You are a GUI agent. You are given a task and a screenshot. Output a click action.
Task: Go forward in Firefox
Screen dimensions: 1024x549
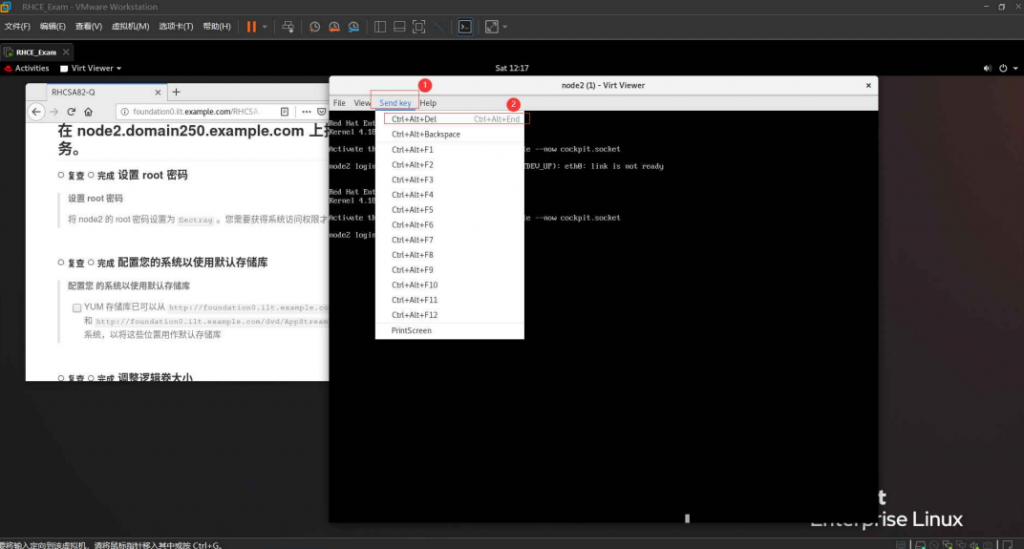tap(54, 112)
